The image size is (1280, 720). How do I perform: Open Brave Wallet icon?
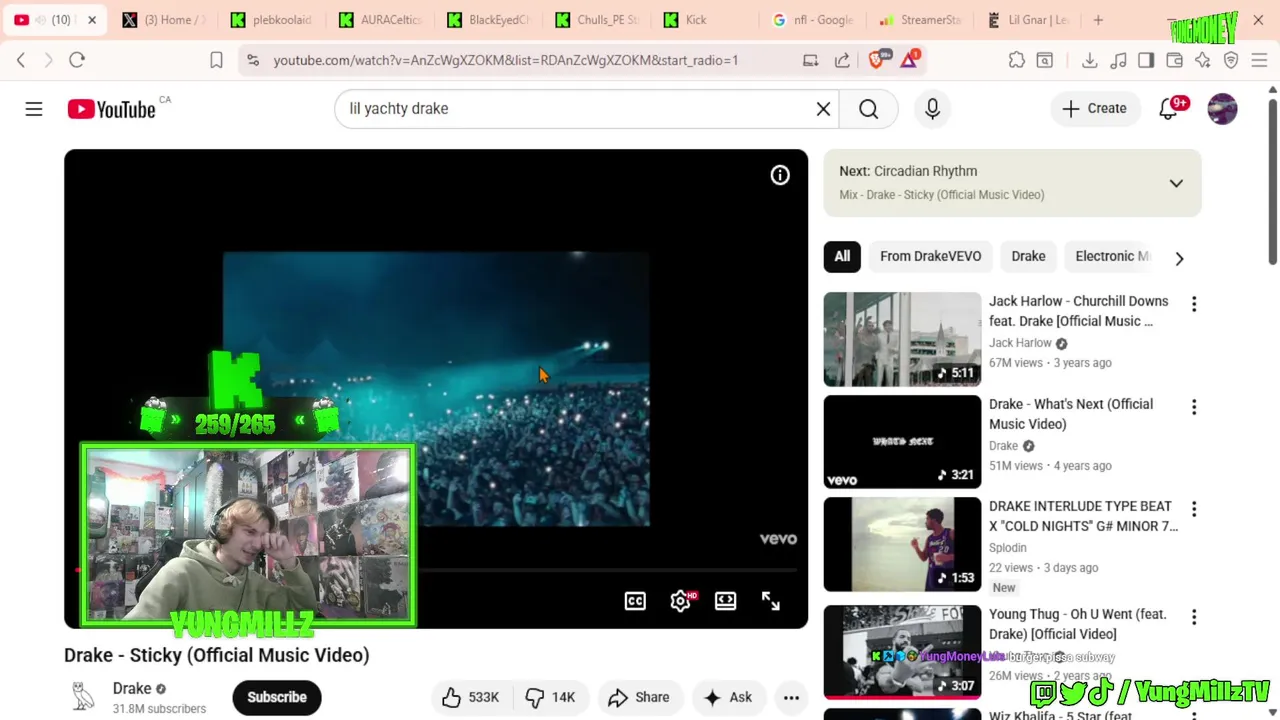coord(1175,60)
